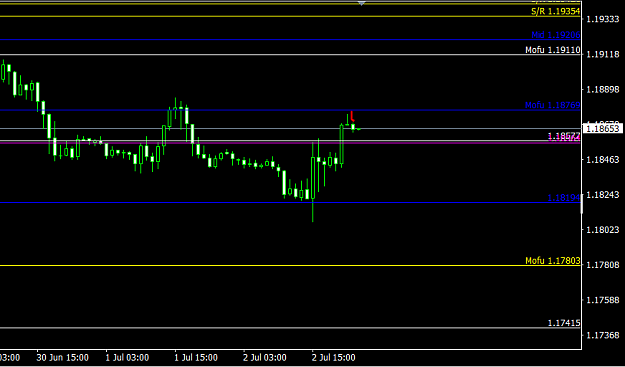Click 1.17368 on the price scale
Image resolution: width=625 pixels, height=367 pixels.
(x=603, y=335)
